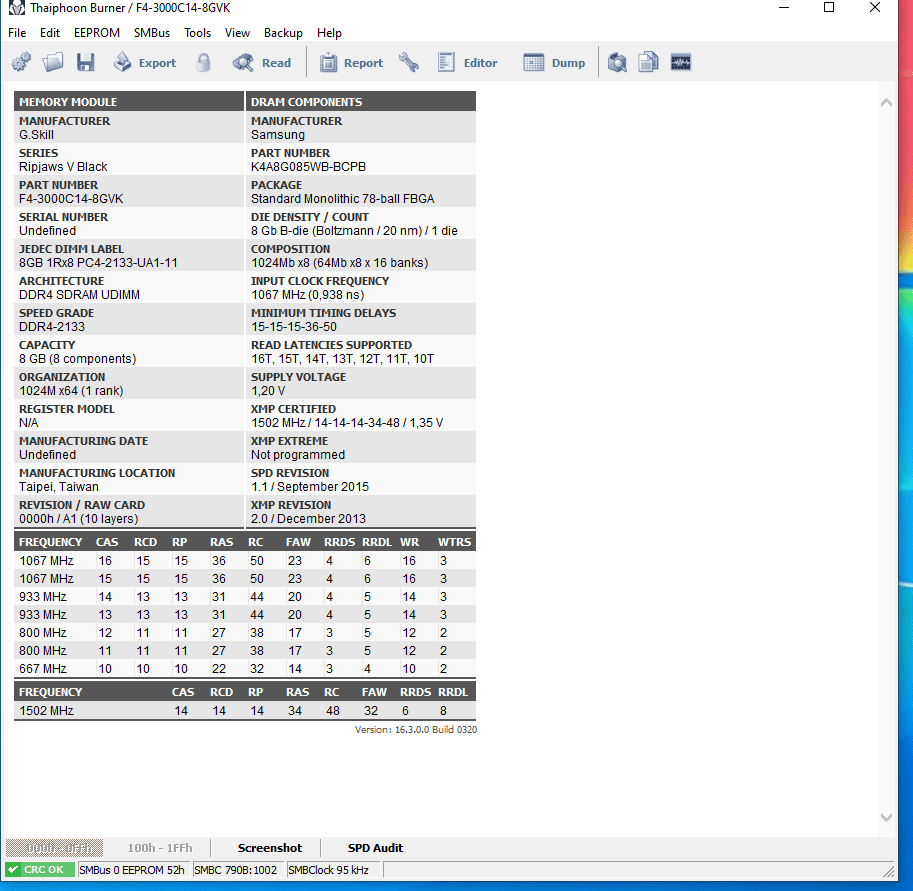Click the Taipei, Taiwan location value
913x891 pixels.
point(59,487)
